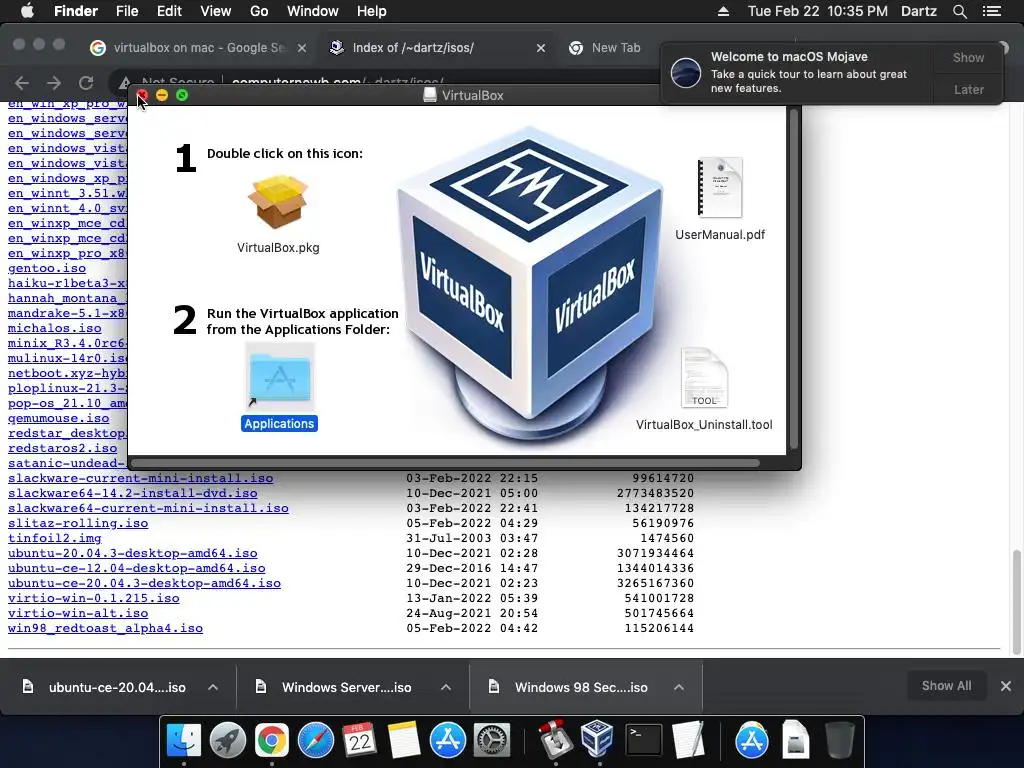This screenshot has width=1024, height=768.
Task: Open gentoo.iso link
Action: point(47,268)
